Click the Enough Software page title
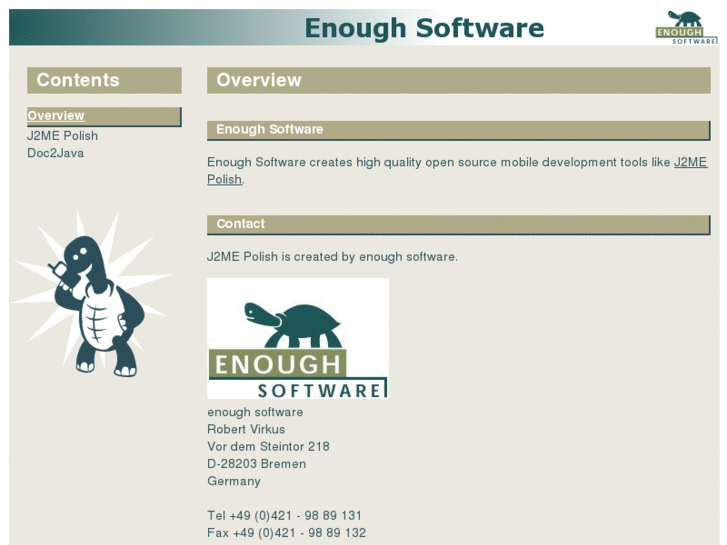Viewport: 727px width, 545px height. click(424, 28)
